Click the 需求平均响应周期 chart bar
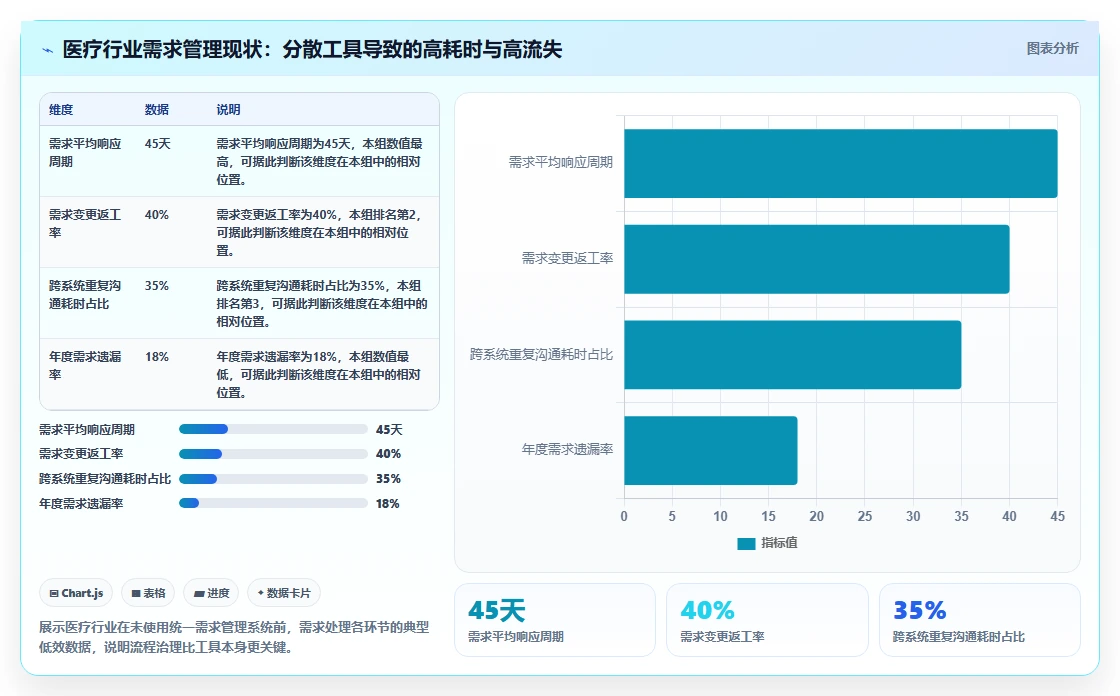The image size is (1120, 696). point(841,163)
